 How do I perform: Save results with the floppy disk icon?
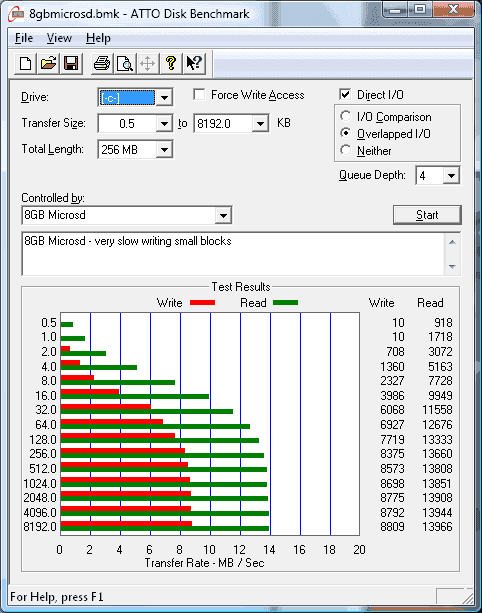tap(71, 63)
